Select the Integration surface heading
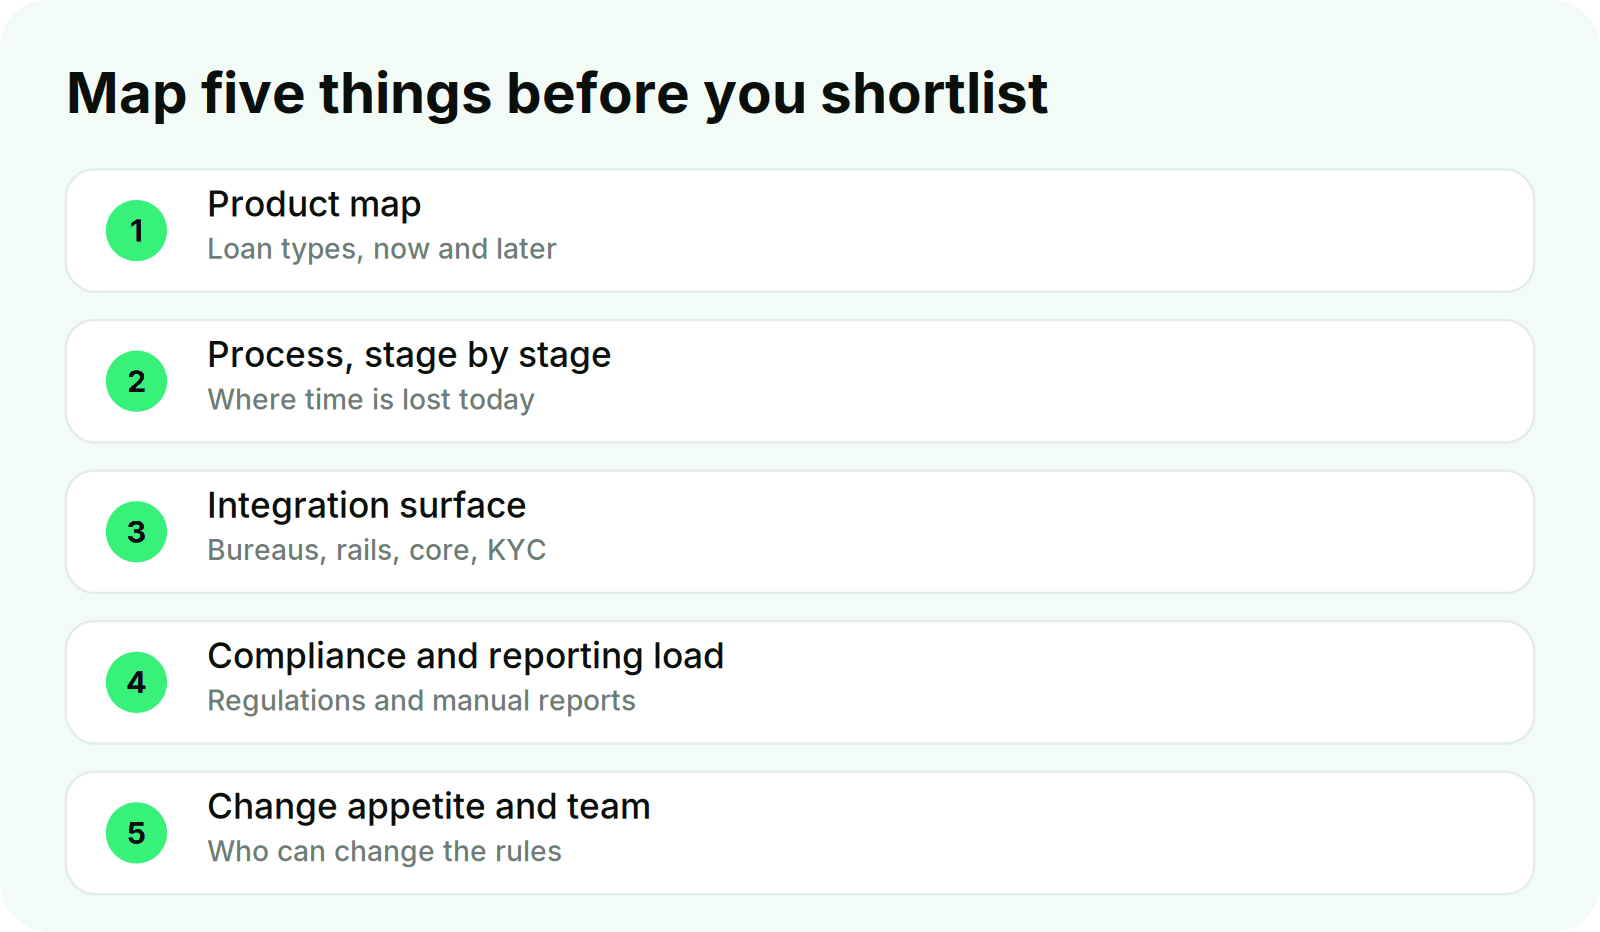1600x932 pixels. pos(366,505)
